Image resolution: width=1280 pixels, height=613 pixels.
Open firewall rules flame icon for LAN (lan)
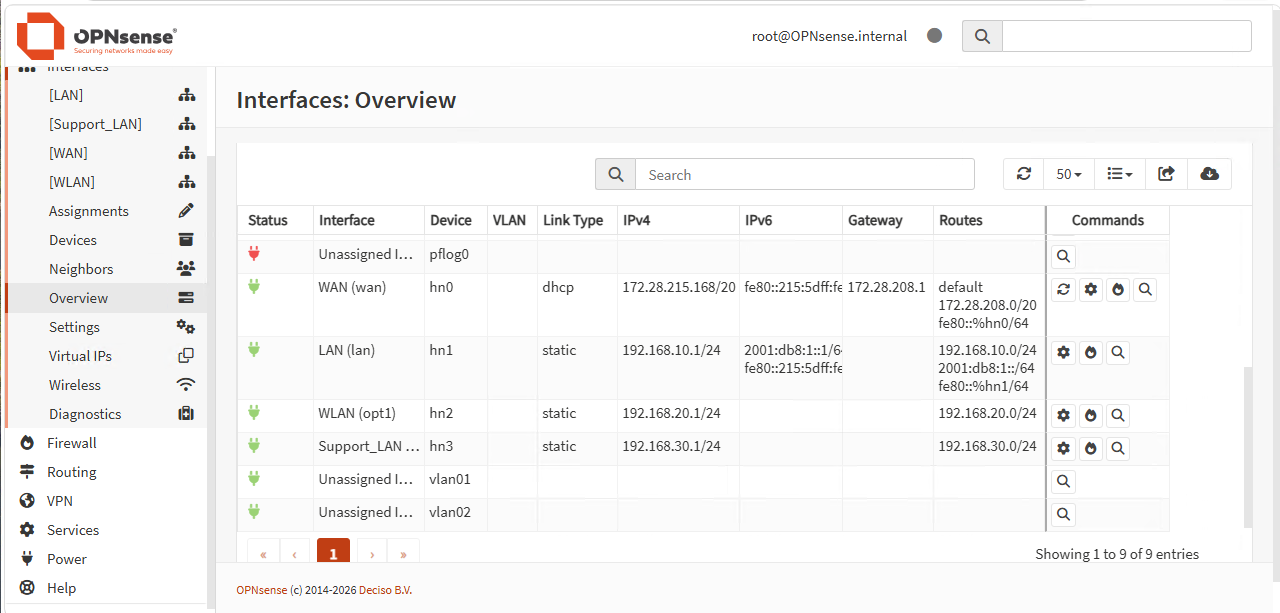(x=1091, y=353)
